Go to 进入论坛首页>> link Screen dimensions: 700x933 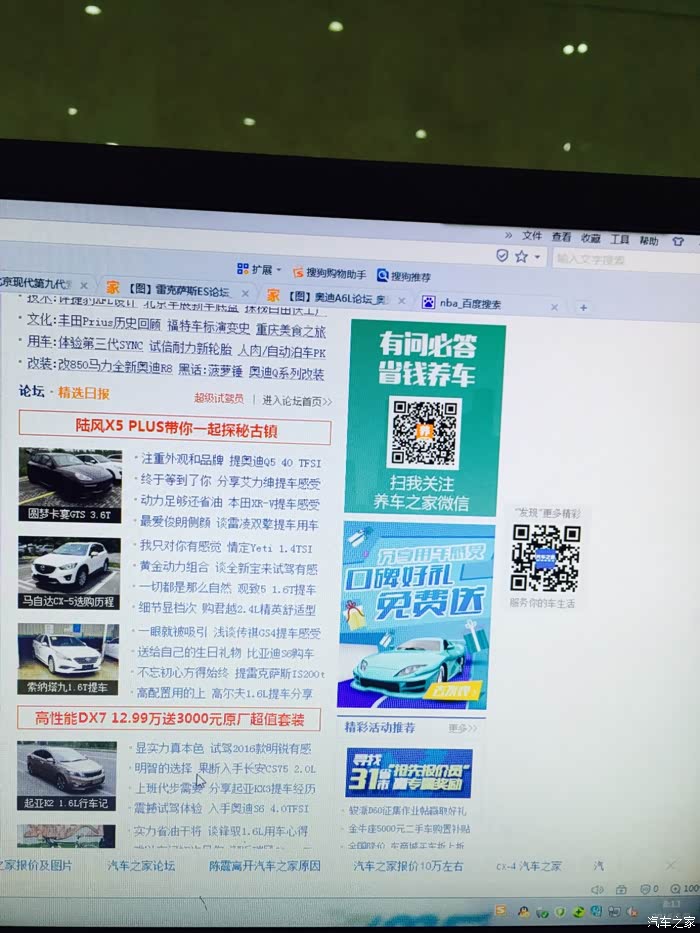click(297, 400)
